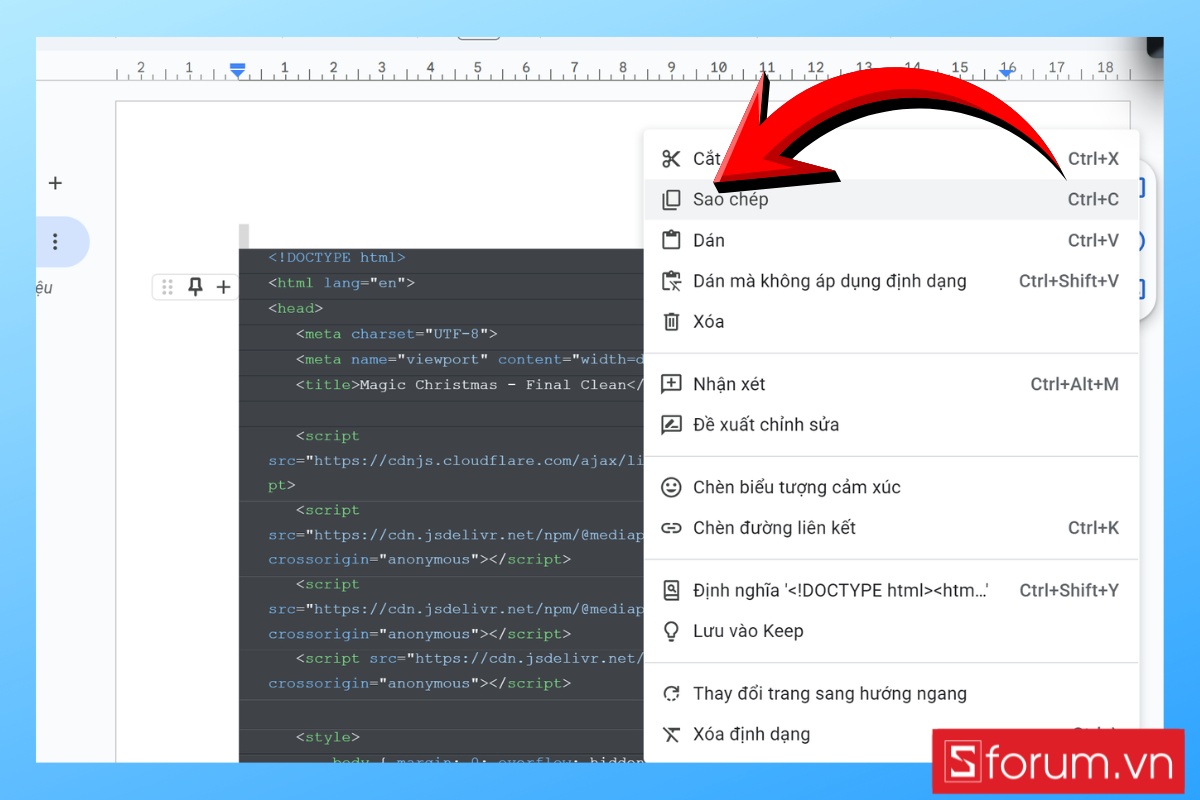Click the trash icon beside Xóa
1200x800 pixels.
(671, 321)
